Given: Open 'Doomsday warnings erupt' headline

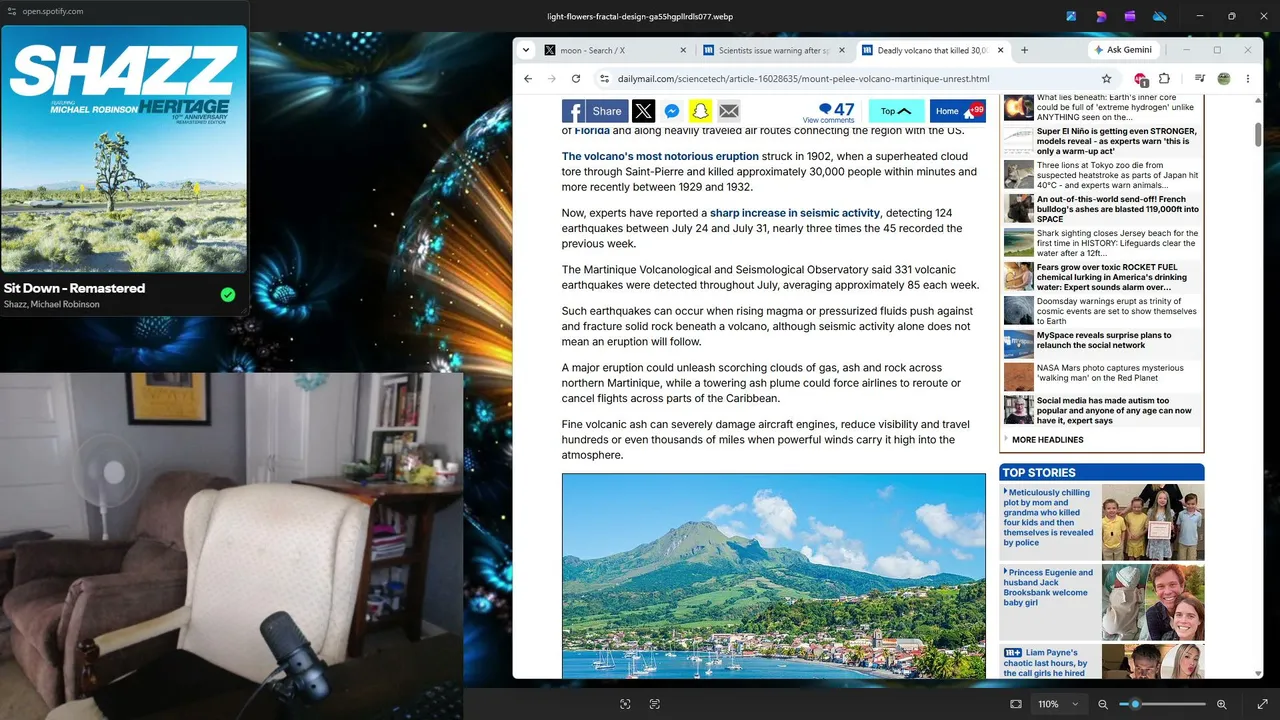Looking at the screenshot, I should (1117, 312).
